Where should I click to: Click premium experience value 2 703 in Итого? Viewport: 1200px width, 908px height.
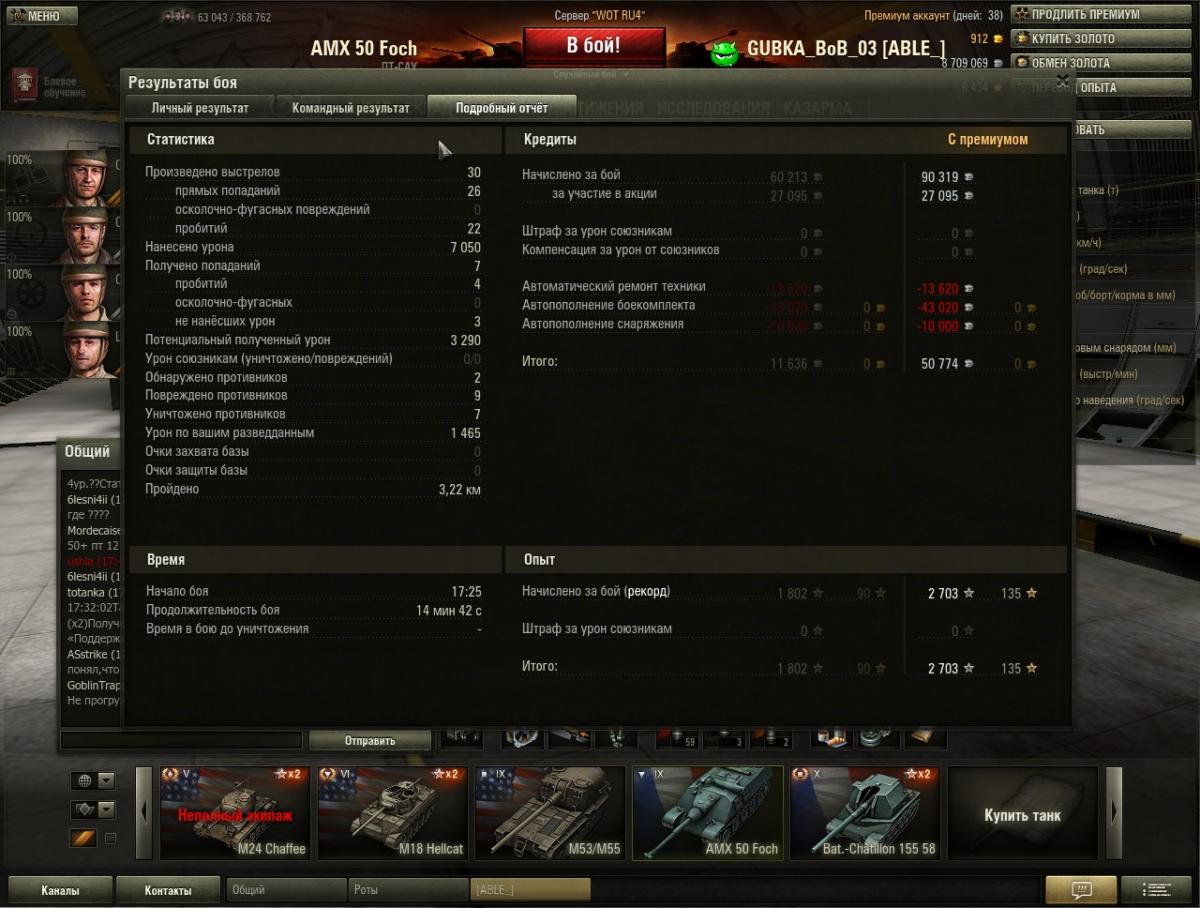943,668
